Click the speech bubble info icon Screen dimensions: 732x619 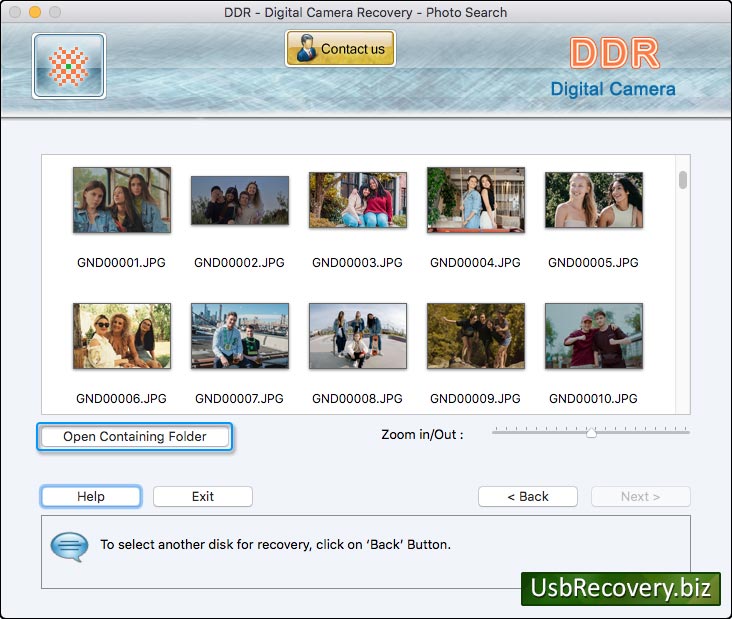69,546
